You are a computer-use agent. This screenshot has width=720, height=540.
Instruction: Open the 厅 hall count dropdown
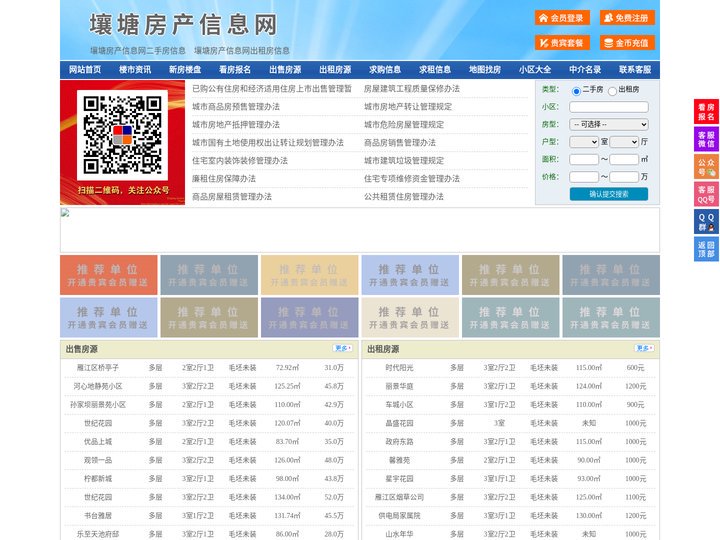click(x=624, y=142)
